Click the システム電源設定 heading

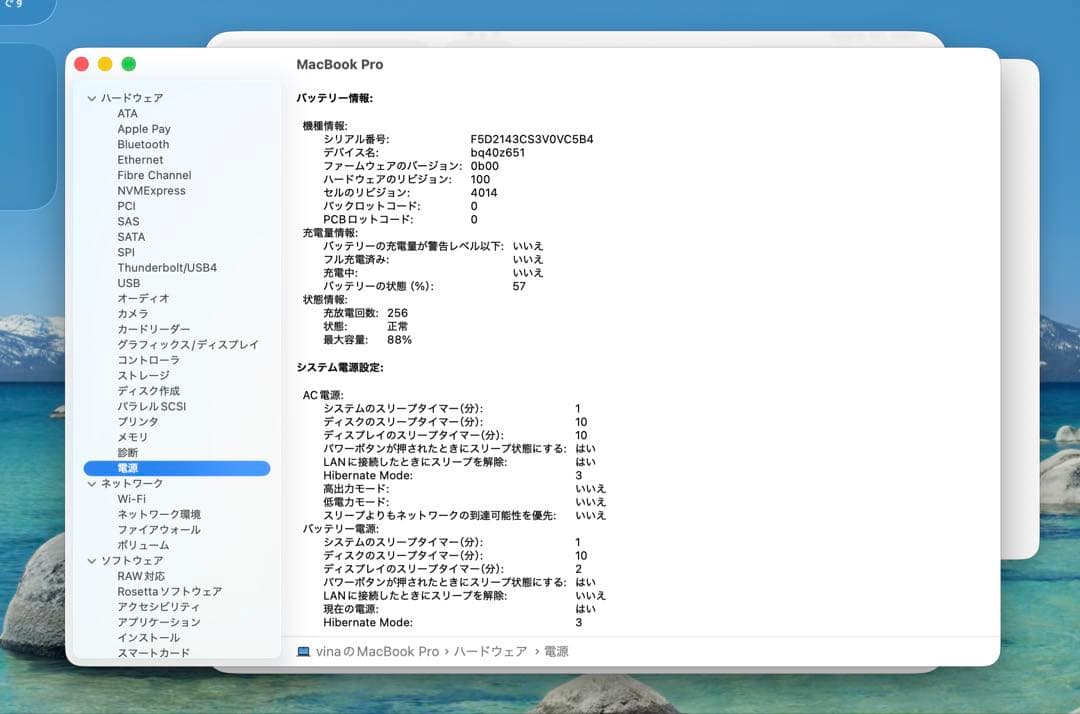click(x=340, y=368)
